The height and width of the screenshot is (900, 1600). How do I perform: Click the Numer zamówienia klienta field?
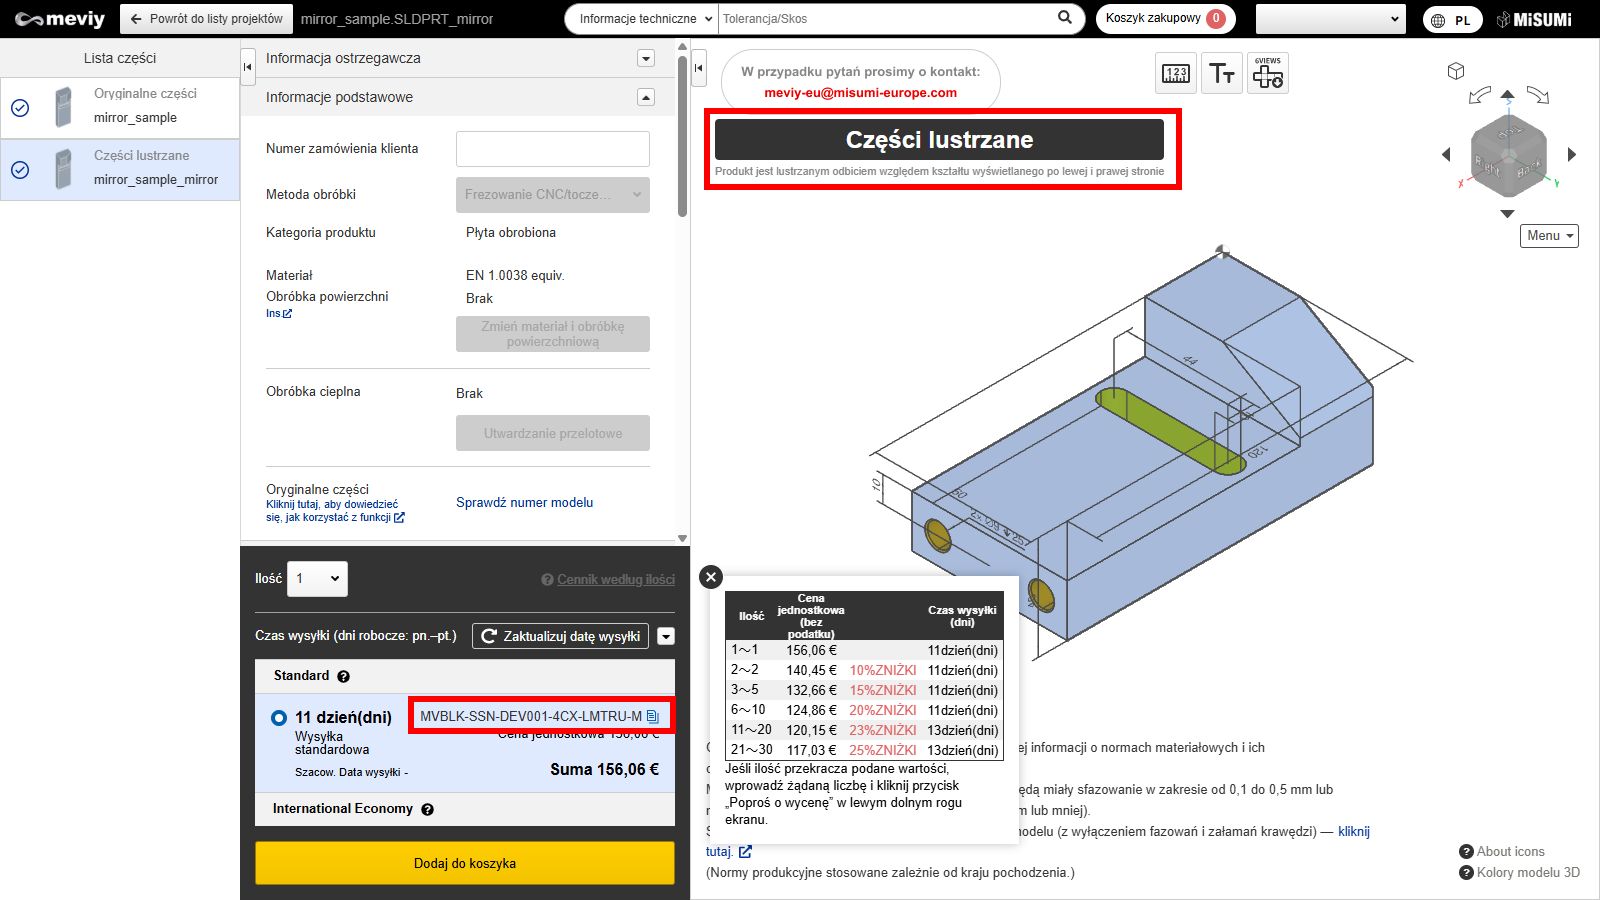click(x=552, y=149)
